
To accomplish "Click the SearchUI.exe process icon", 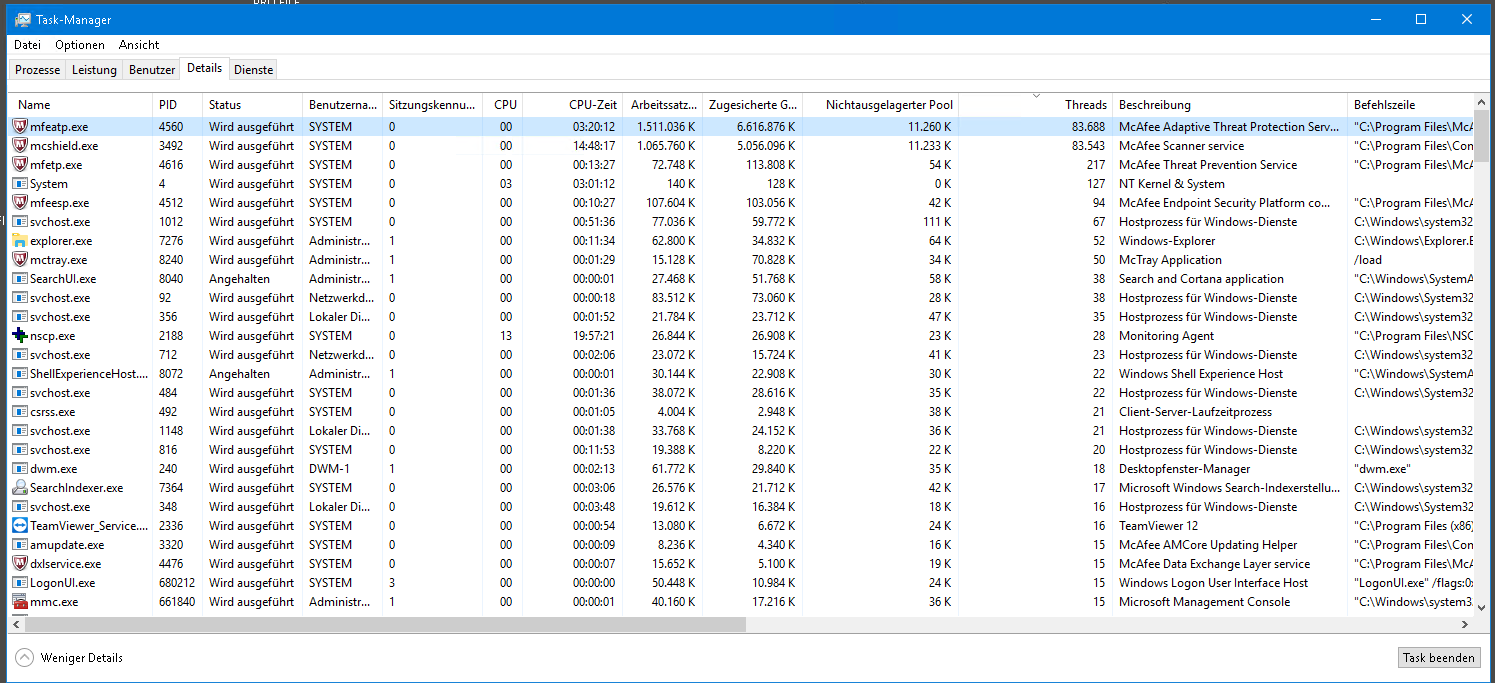I will pos(20,279).
